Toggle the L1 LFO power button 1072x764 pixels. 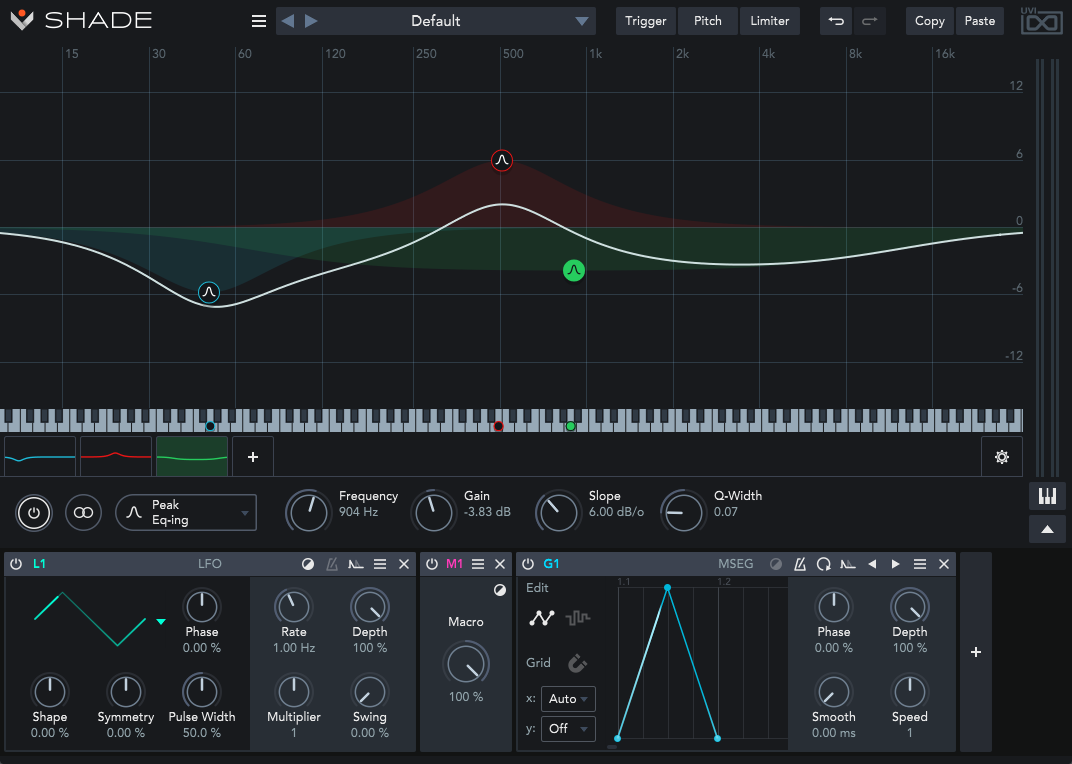[x=16, y=565]
